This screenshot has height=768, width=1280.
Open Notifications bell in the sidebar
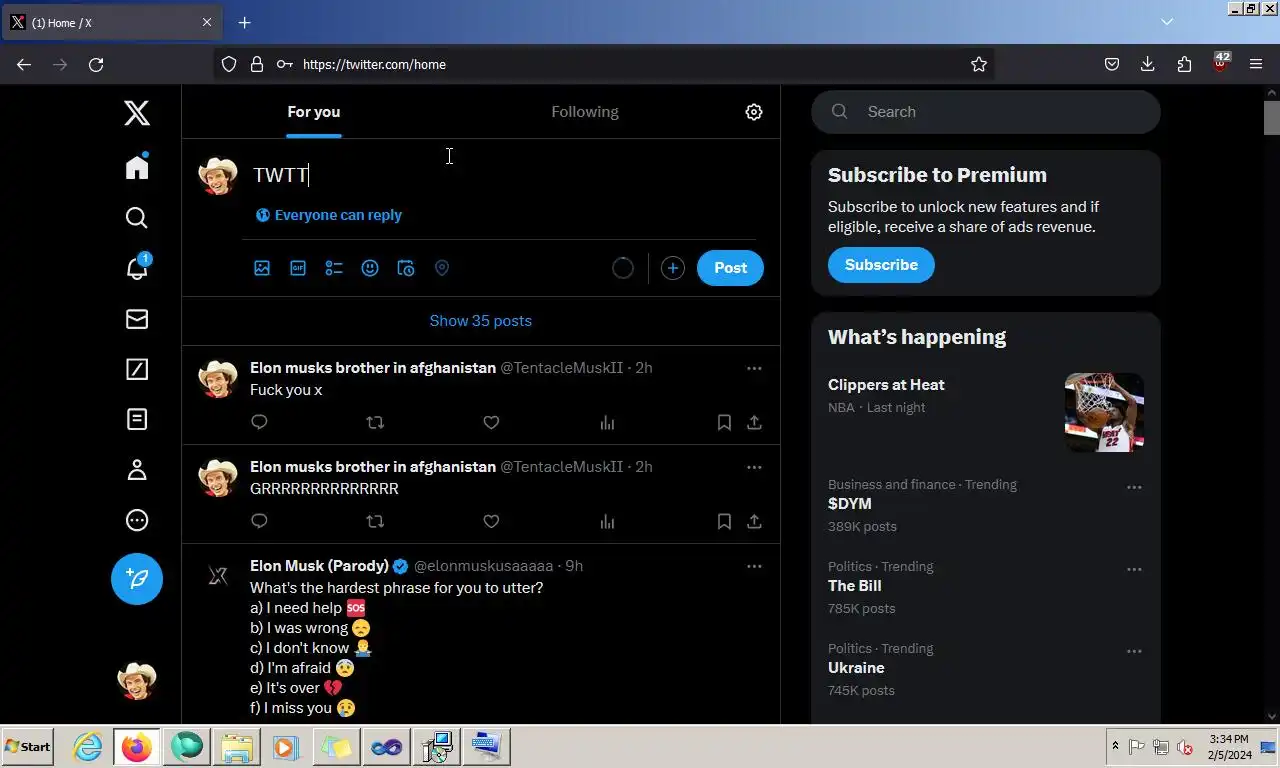coord(137,268)
